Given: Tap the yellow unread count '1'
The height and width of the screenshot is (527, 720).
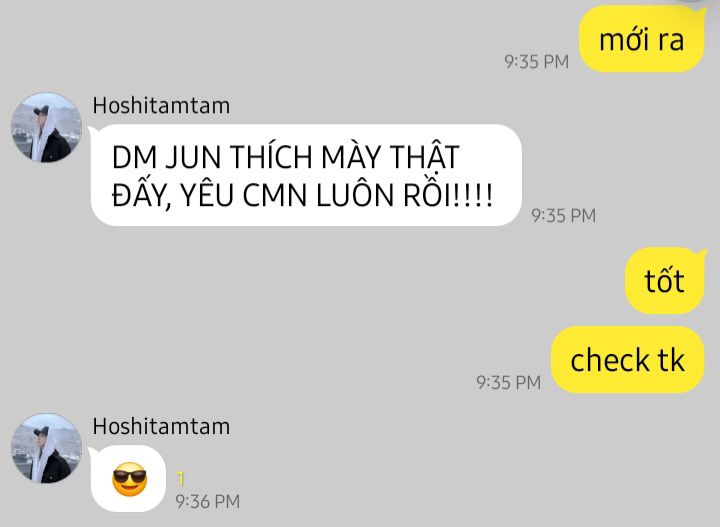Looking at the screenshot, I should pyautogui.click(x=180, y=479).
